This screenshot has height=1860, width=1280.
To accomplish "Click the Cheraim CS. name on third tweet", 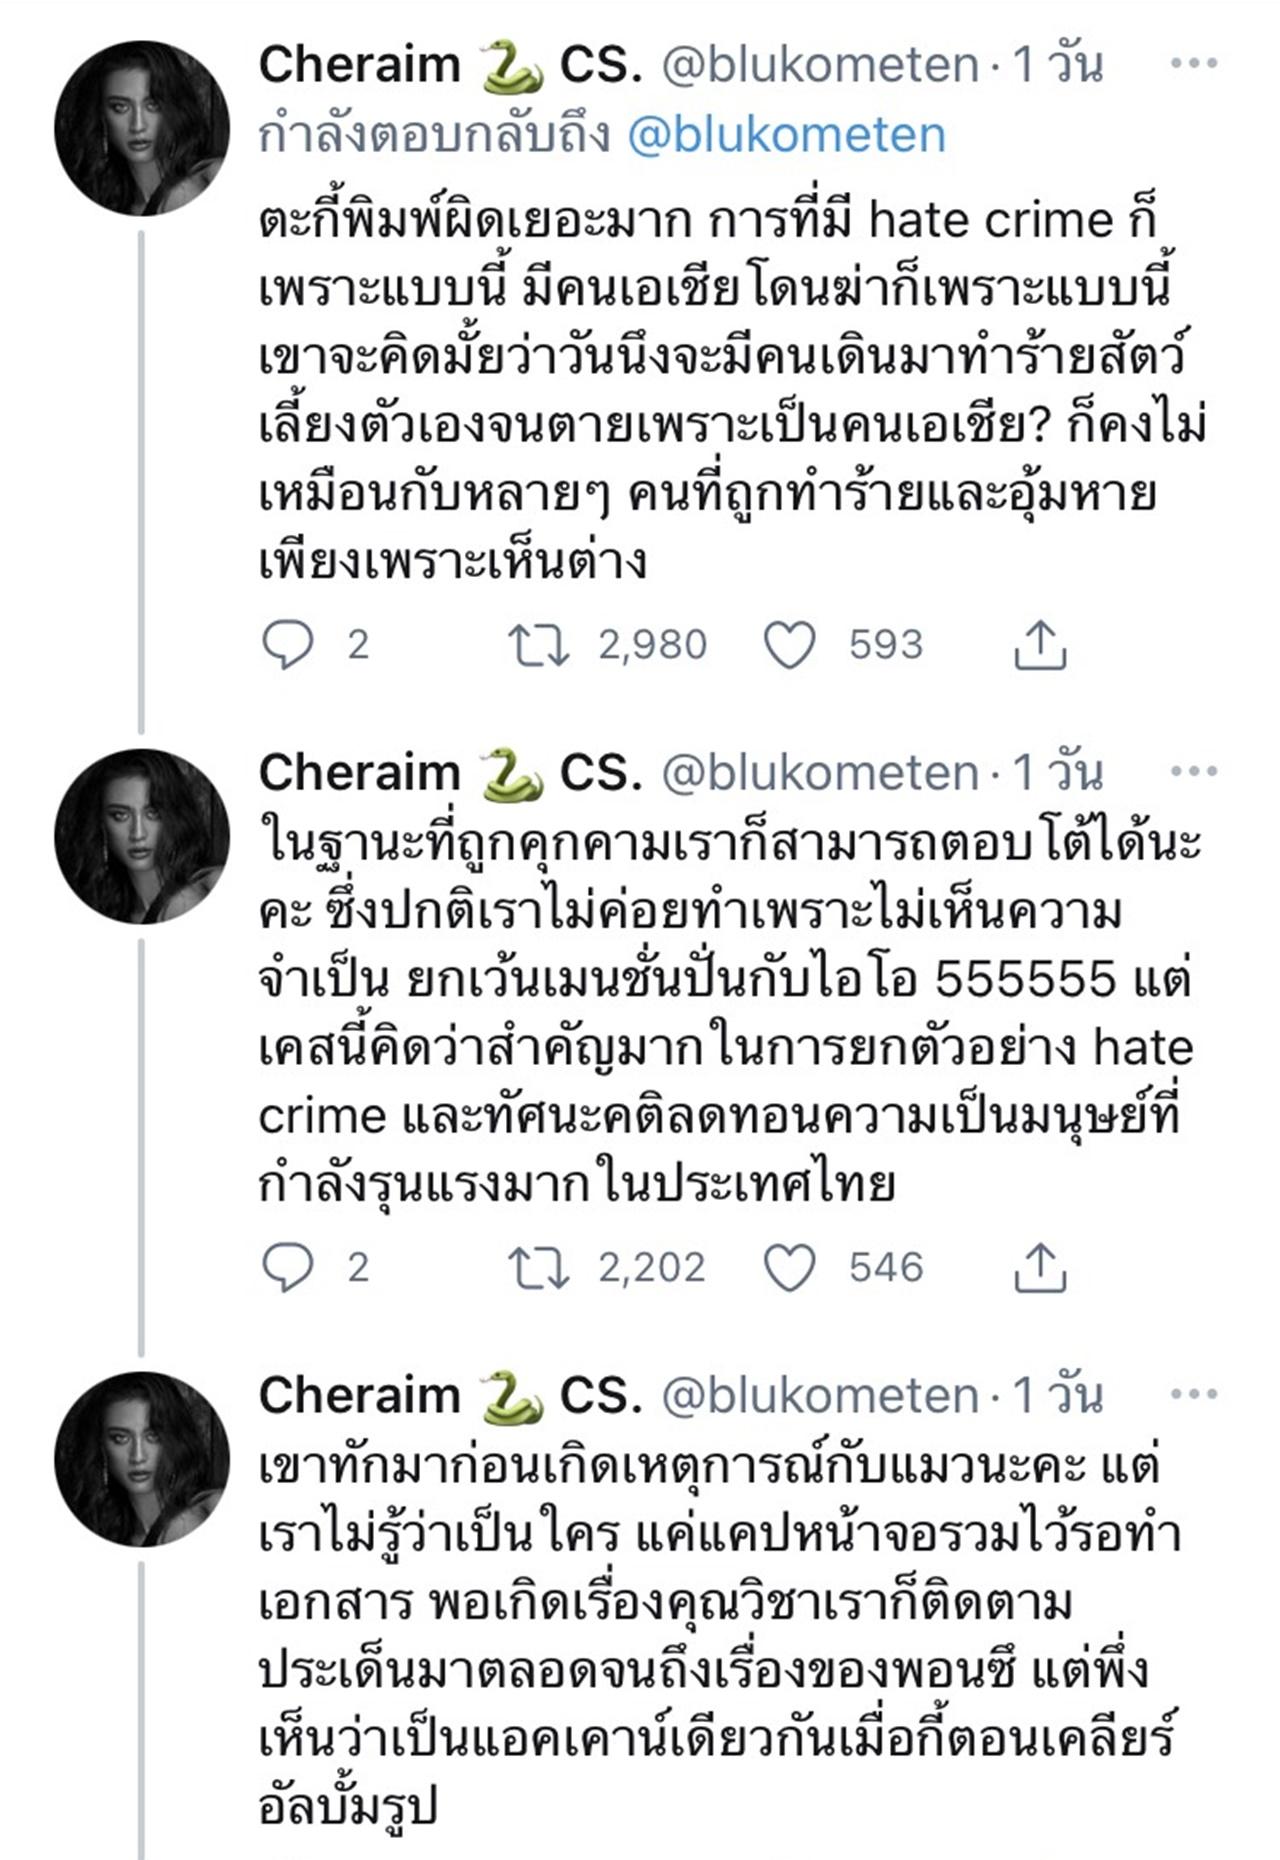I will point(450,1397).
